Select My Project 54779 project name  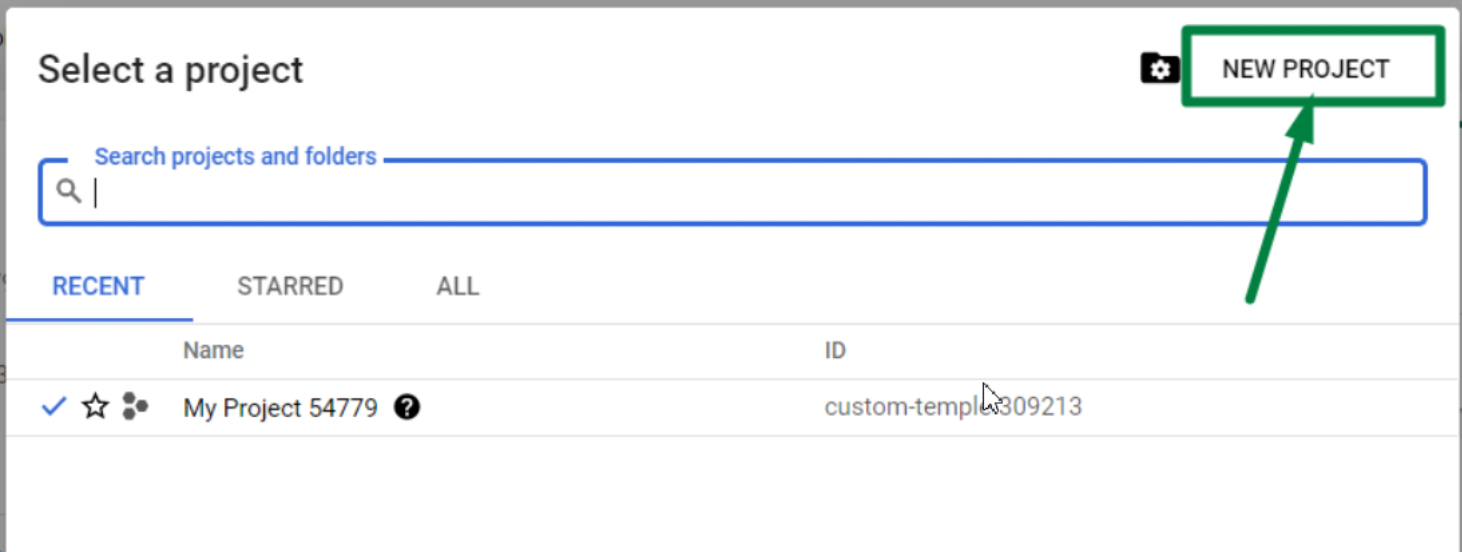coord(280,408)
